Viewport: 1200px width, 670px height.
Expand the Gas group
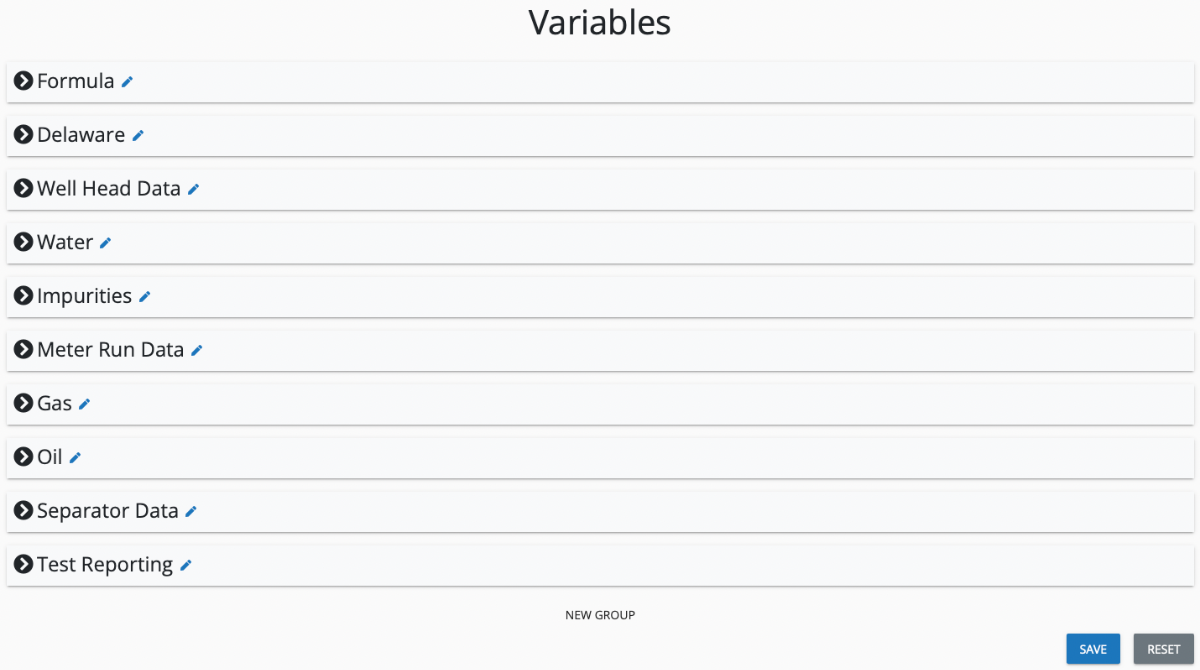click(x=23, y=404)
